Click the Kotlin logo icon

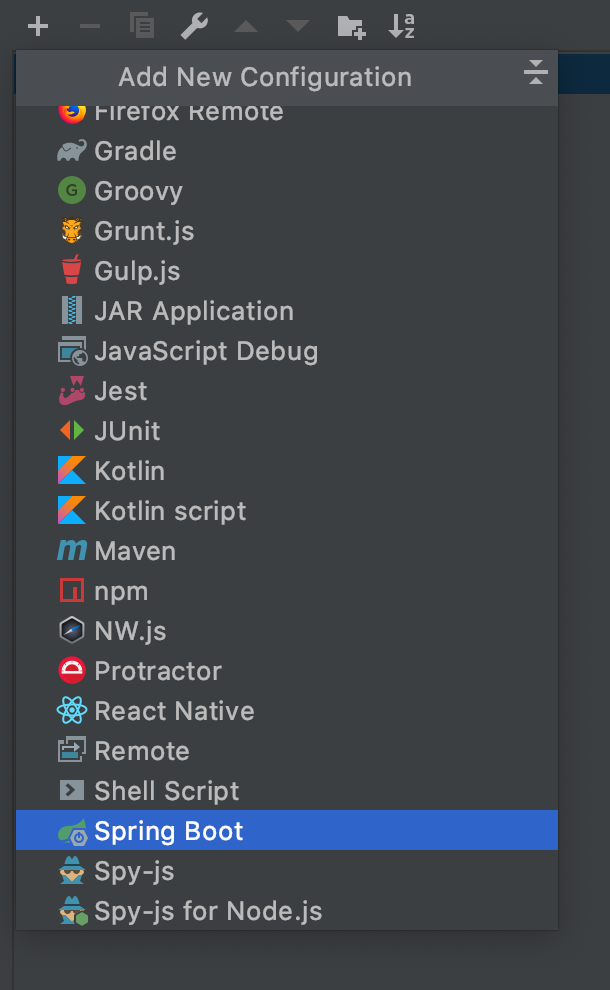pos(72,470)
